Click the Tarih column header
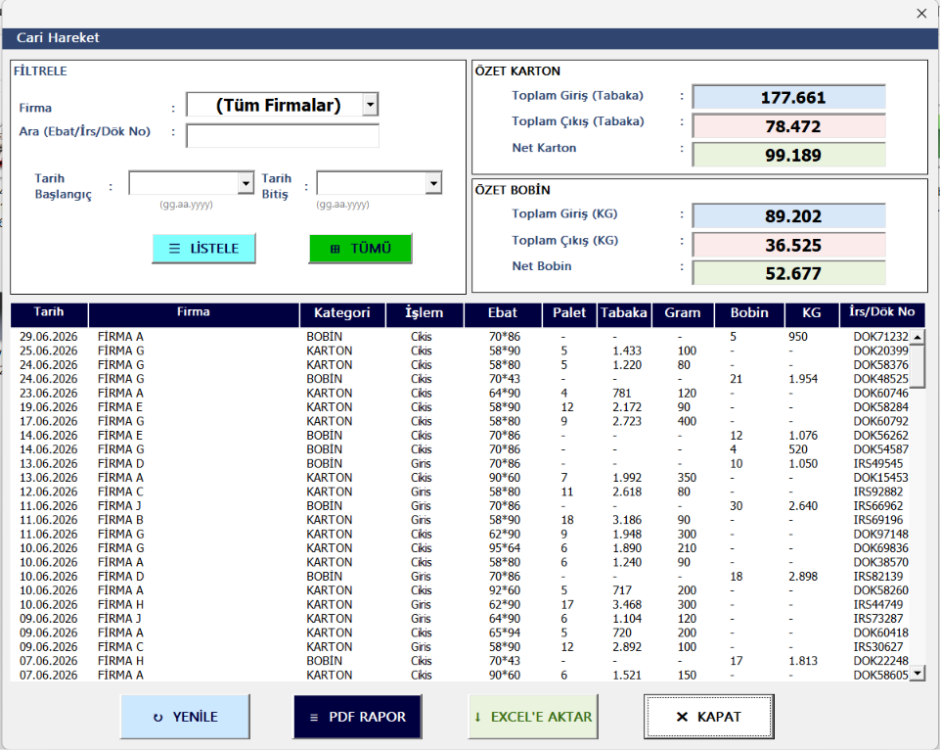This screenshot has height=750, width=940. (x=49, y=314)
